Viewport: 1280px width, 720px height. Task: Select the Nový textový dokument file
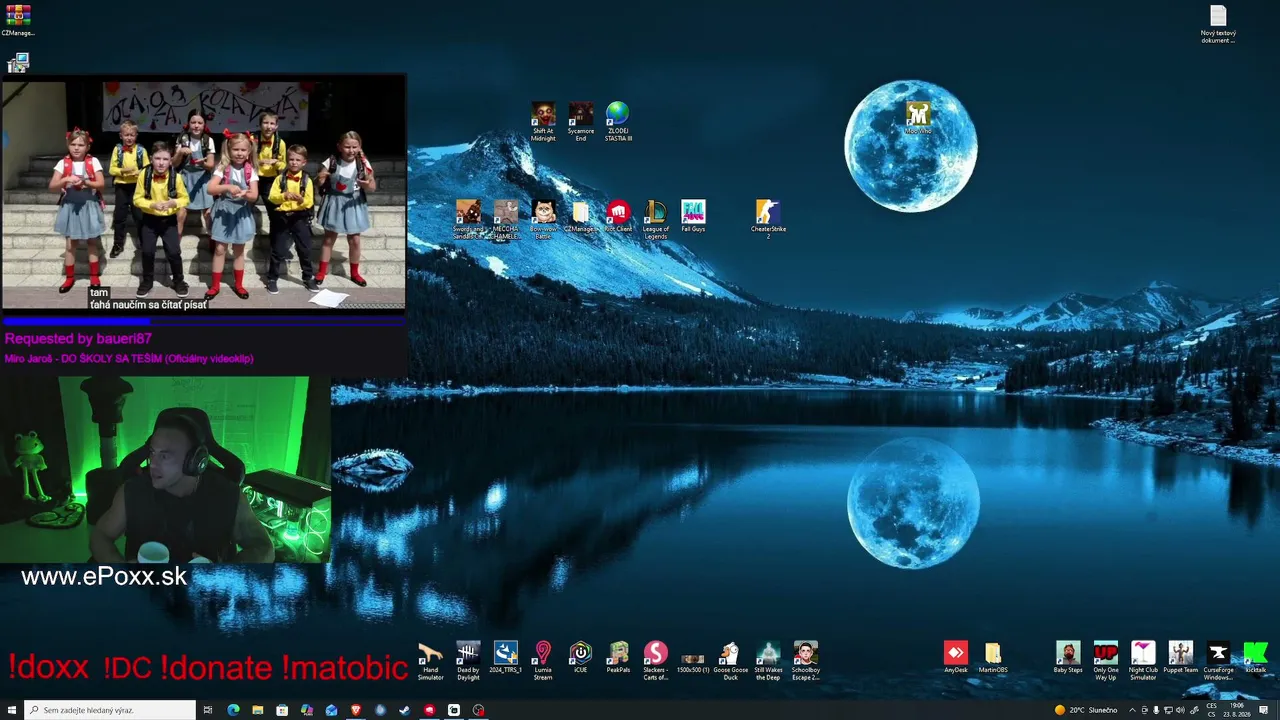[x=1218, y=24]
